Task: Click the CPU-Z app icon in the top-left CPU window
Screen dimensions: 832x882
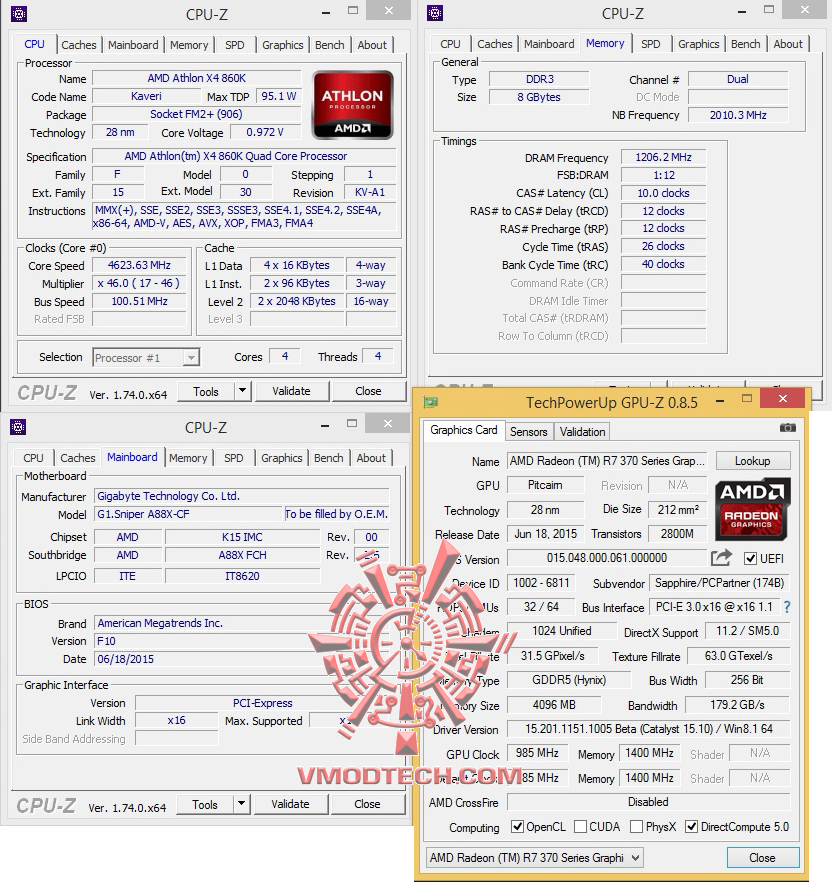Action: pyautogui.click(x=19, y=14)
